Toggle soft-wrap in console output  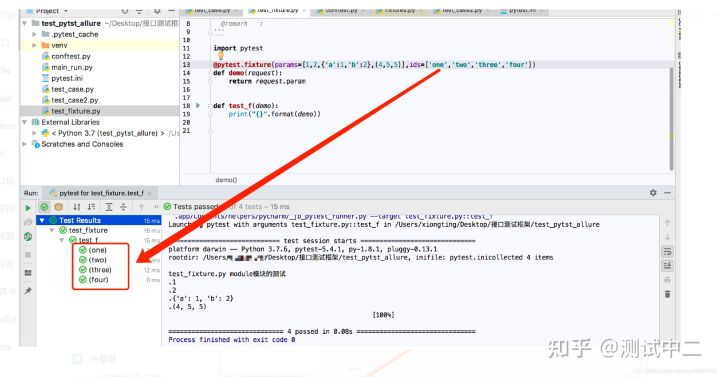tap(667, 251)
